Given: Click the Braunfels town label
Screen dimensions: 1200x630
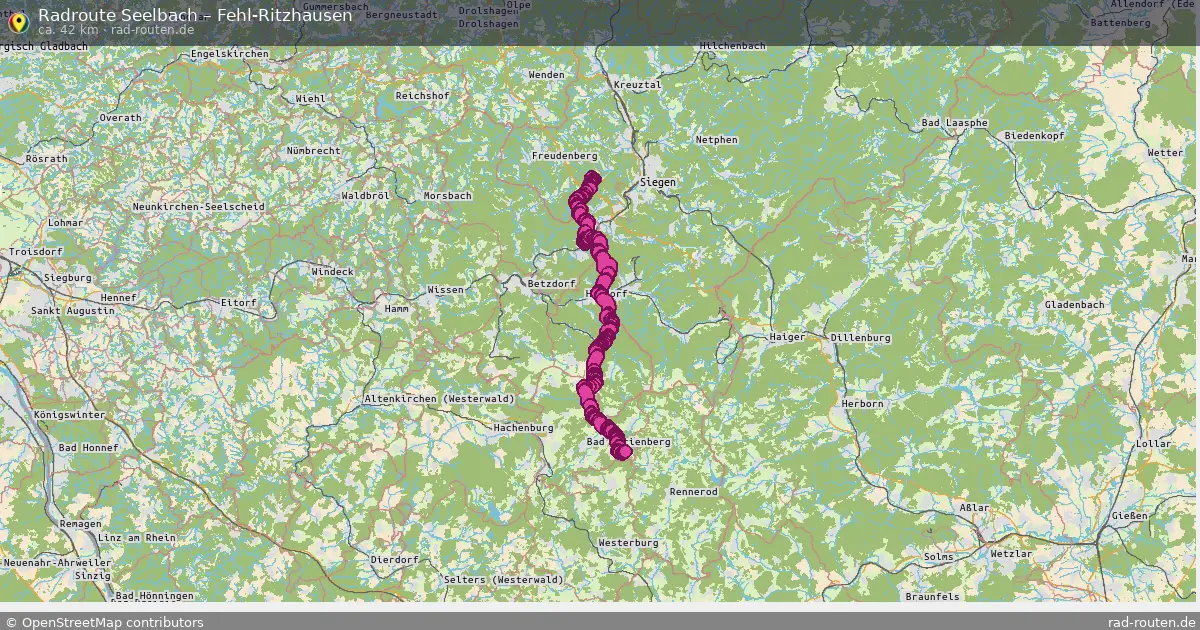Looking at the screenshot, I should [932, 597].
